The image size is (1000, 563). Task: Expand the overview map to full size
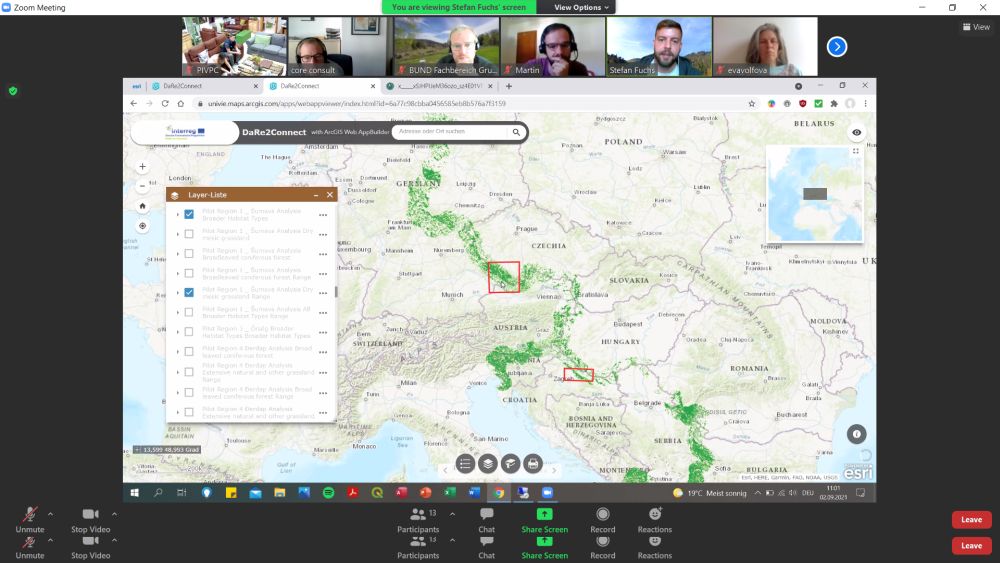point(856,151)
